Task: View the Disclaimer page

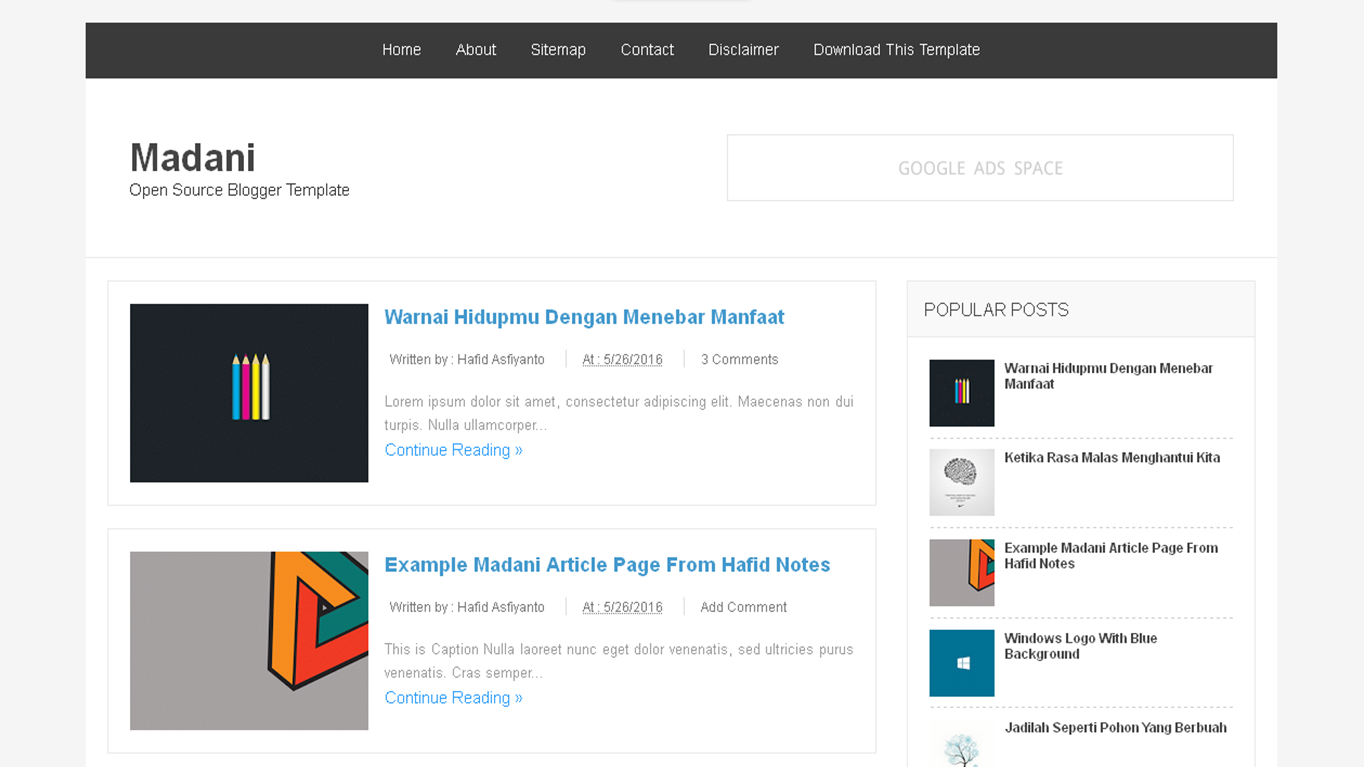Action: tap(743, 50)
